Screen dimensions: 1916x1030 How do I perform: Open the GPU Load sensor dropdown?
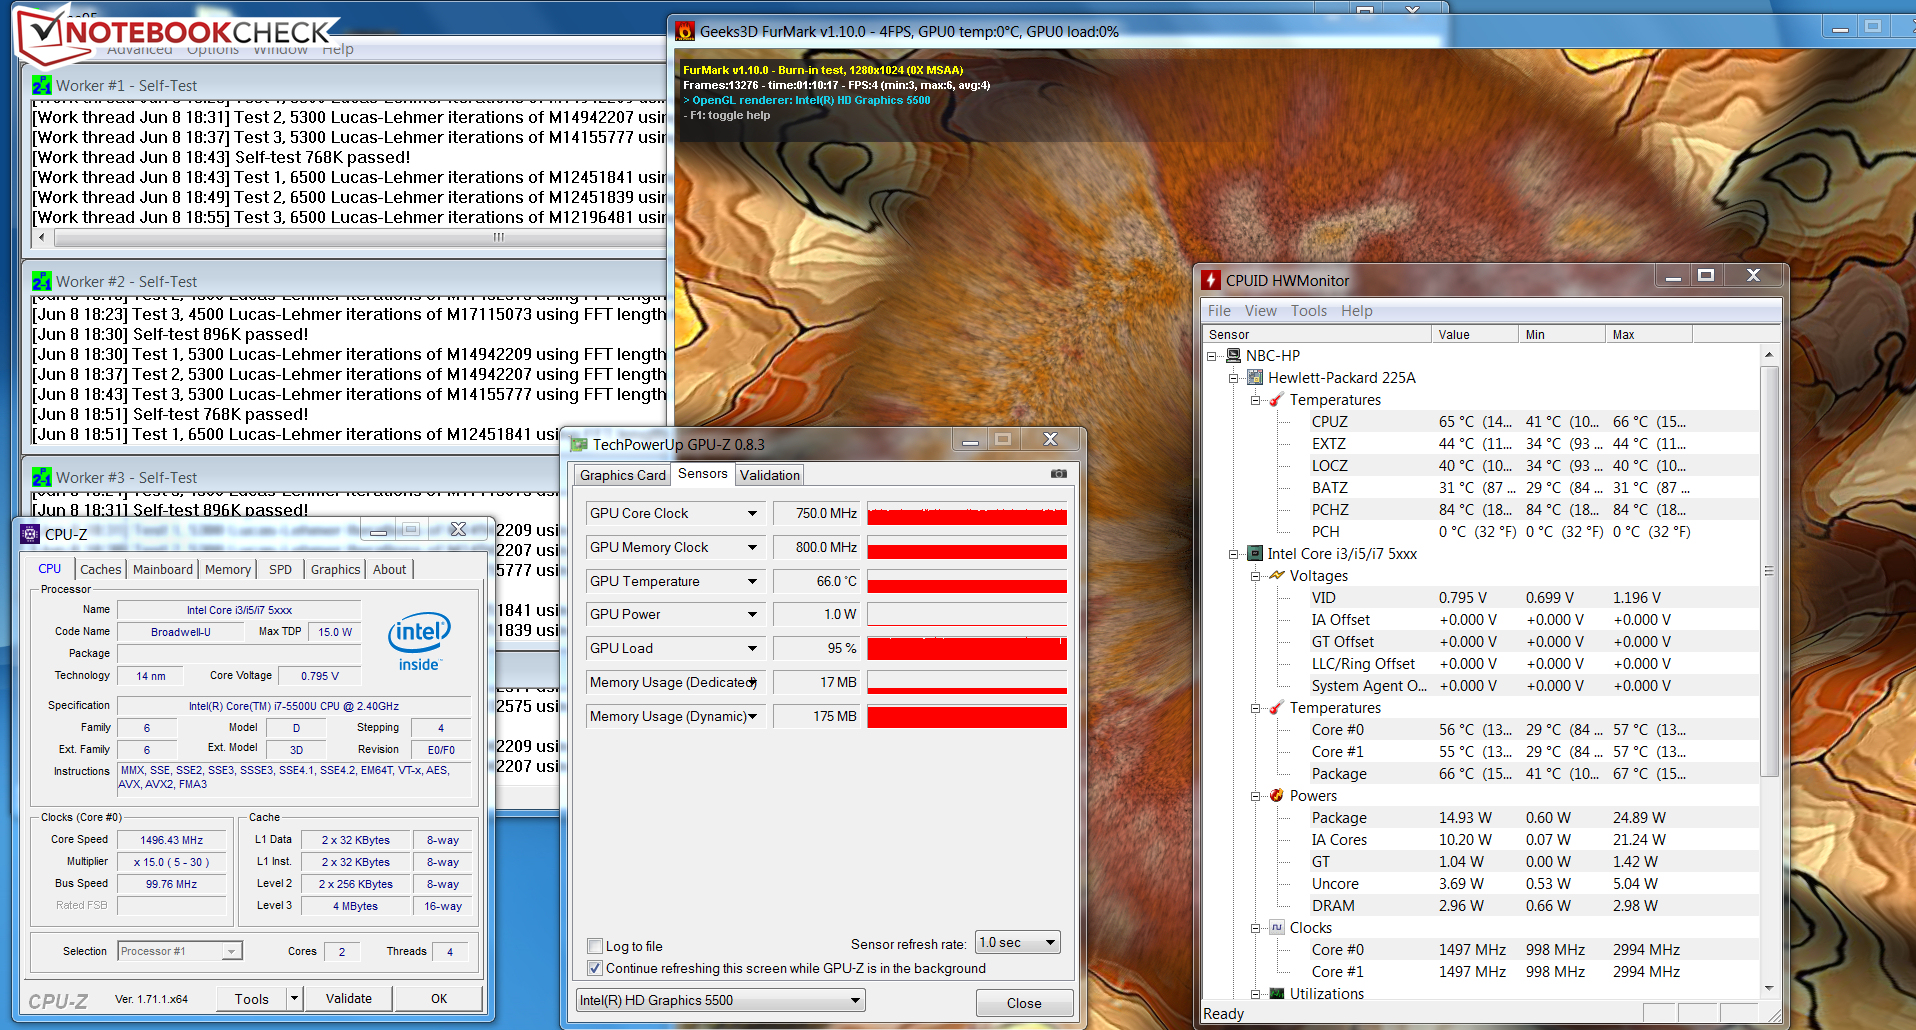point(752,649)
